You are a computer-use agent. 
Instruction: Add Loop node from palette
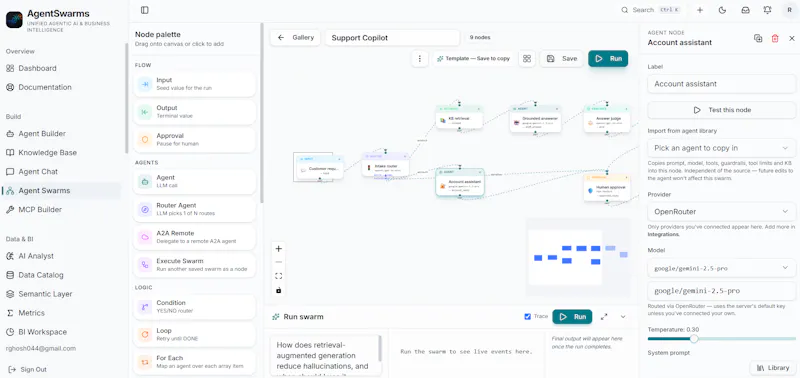click(x=194, y=334)
